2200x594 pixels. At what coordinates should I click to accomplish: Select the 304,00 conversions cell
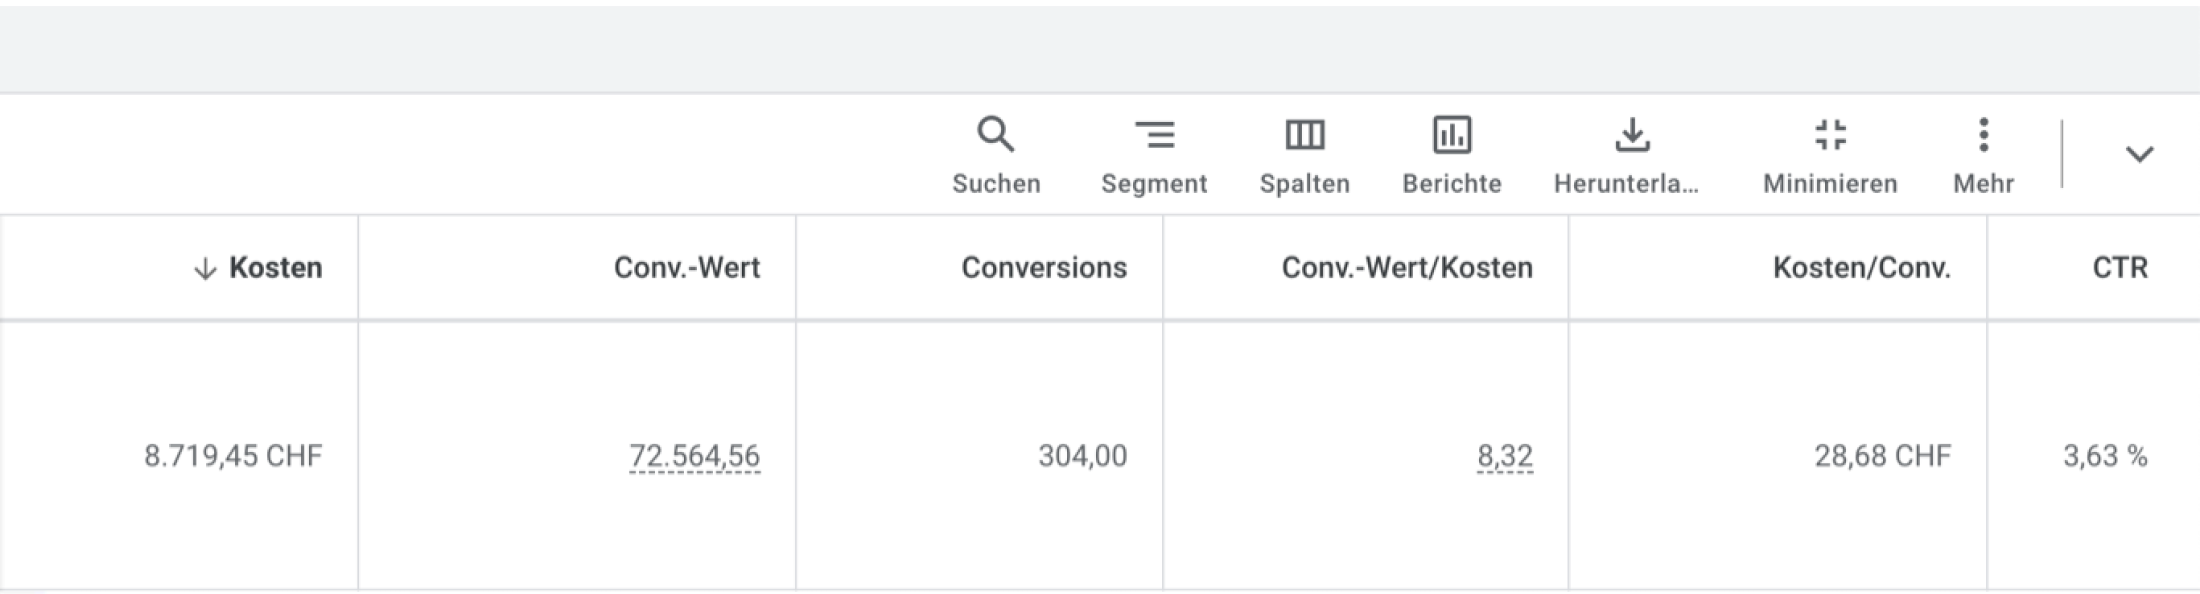click(1082, 456)
